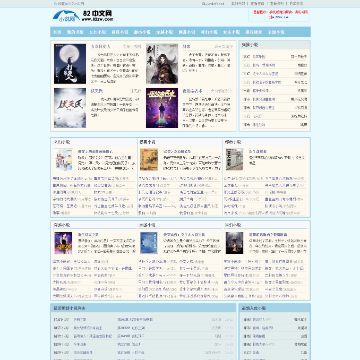Click the title link beside the moon cover

(x=101, y=46)
